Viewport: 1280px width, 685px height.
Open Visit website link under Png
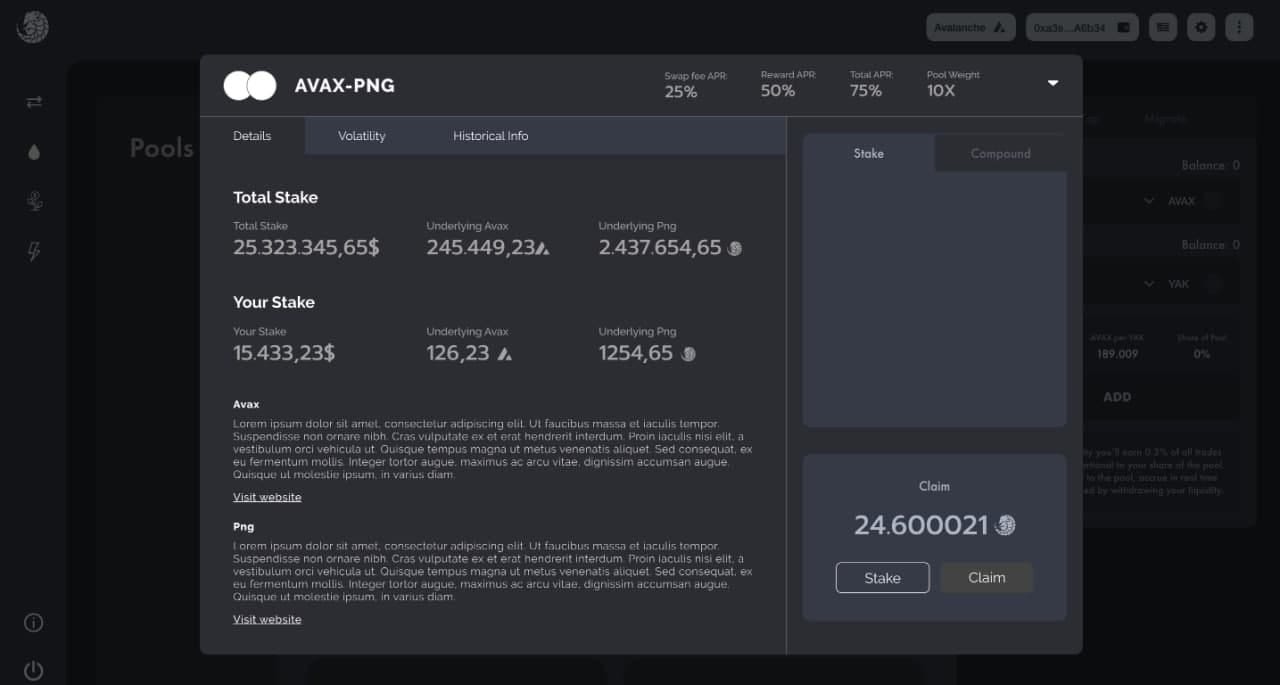[267, 619]
